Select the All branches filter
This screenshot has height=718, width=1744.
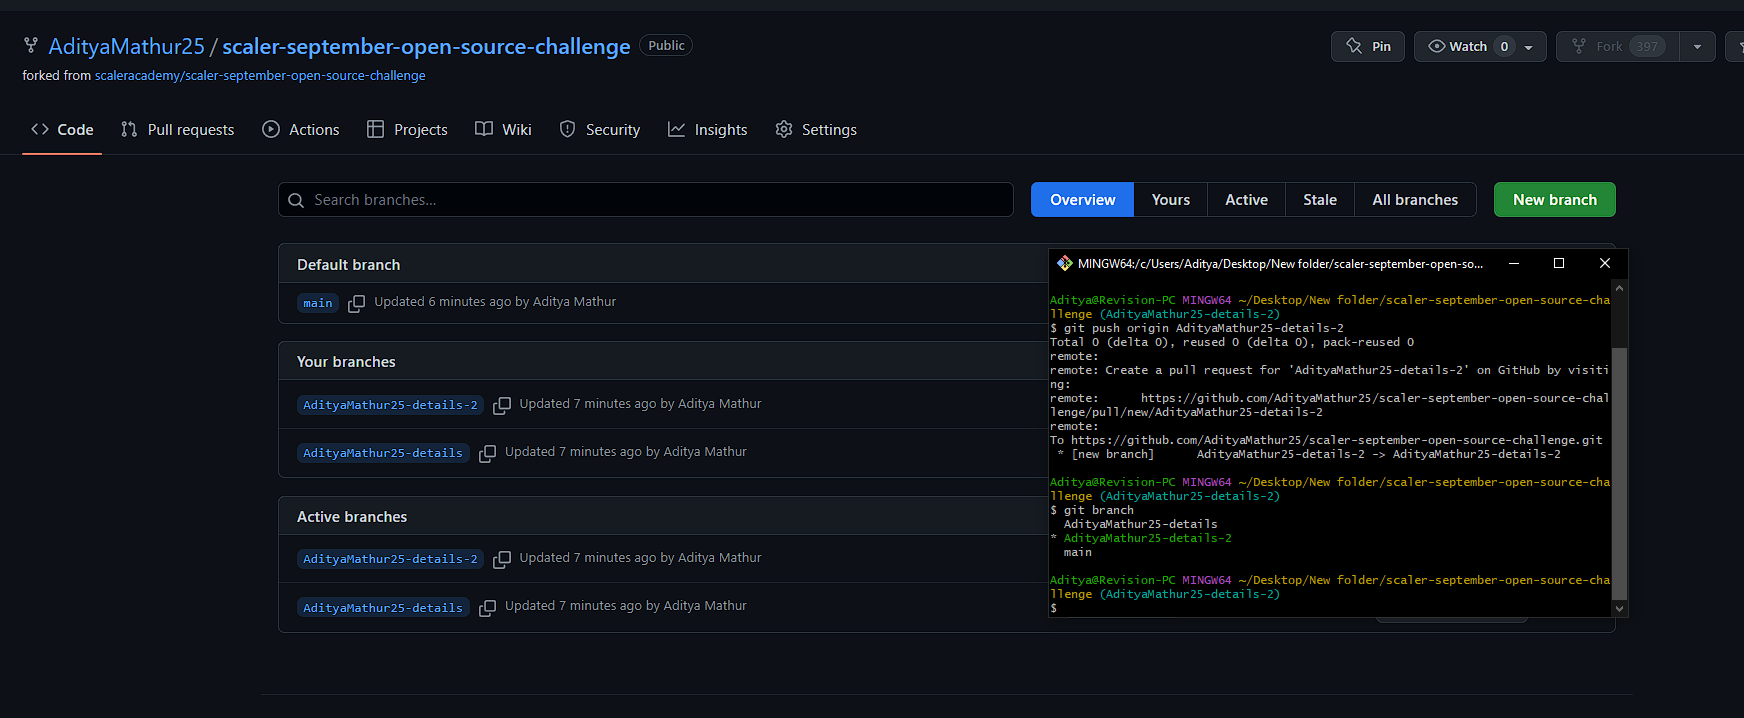1415,200
